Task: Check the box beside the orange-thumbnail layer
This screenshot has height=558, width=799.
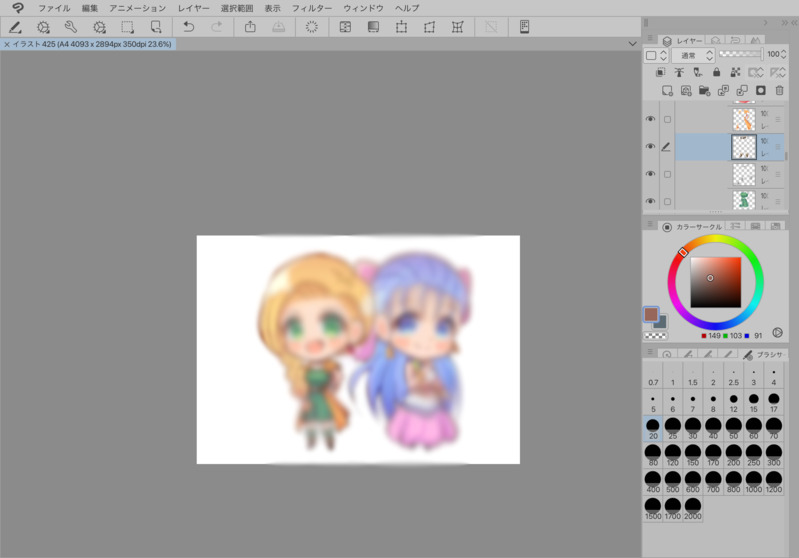Action: coord(668,119)
